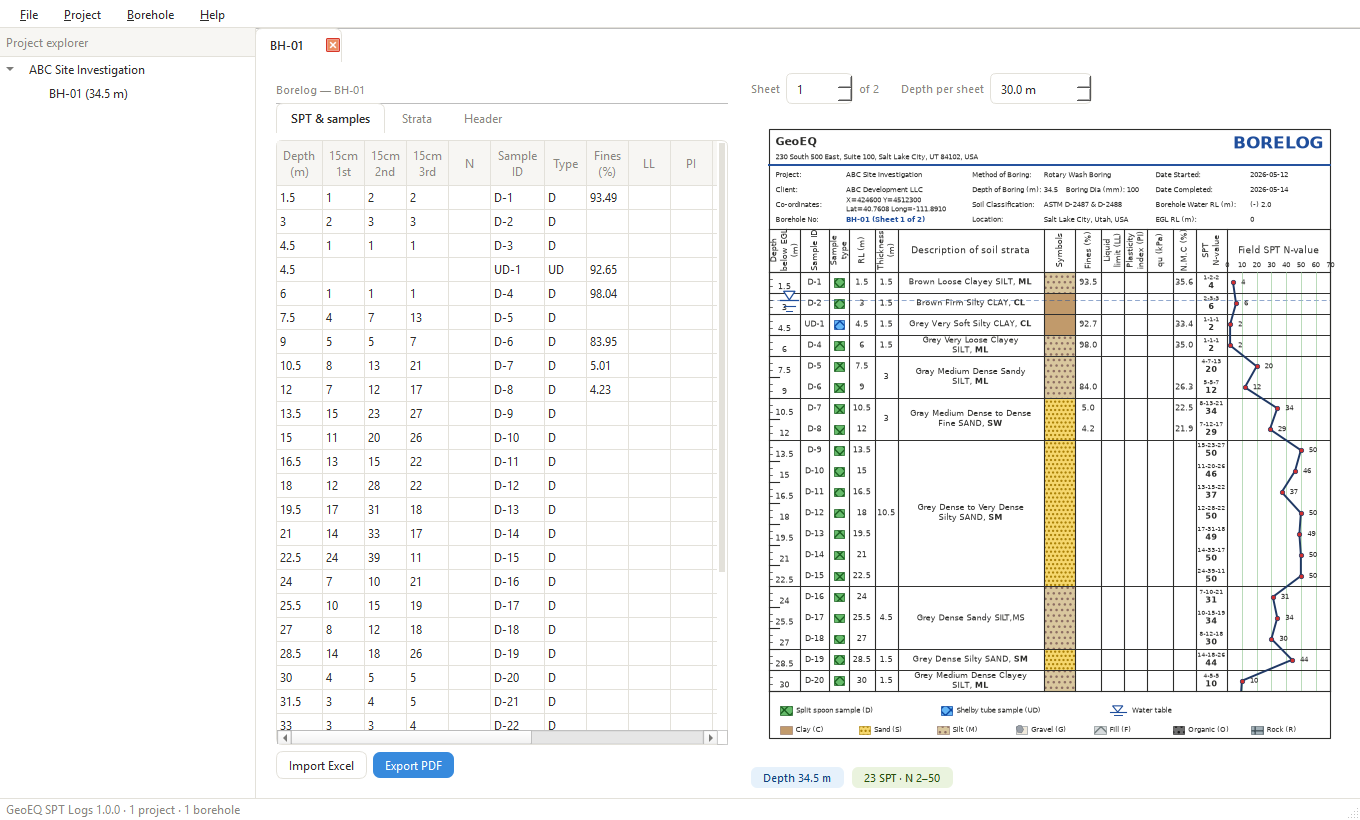Decrease the Depth per sheet with the down stepper
The width and height of the screenshot is (1360, 820).
click(x=1084, y=96)
